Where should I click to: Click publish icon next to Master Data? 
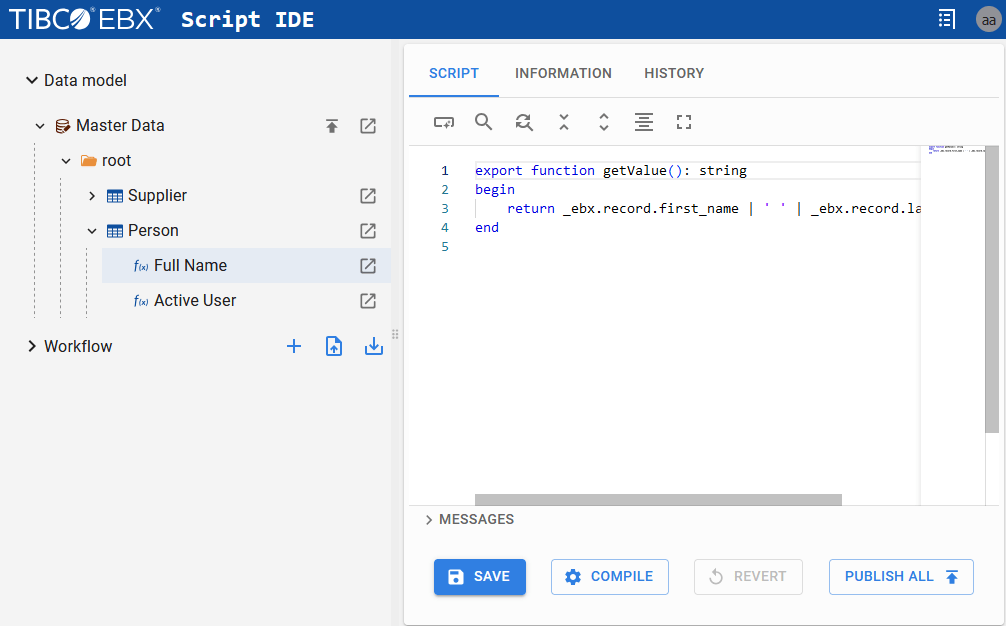click(x=332, y=126)
